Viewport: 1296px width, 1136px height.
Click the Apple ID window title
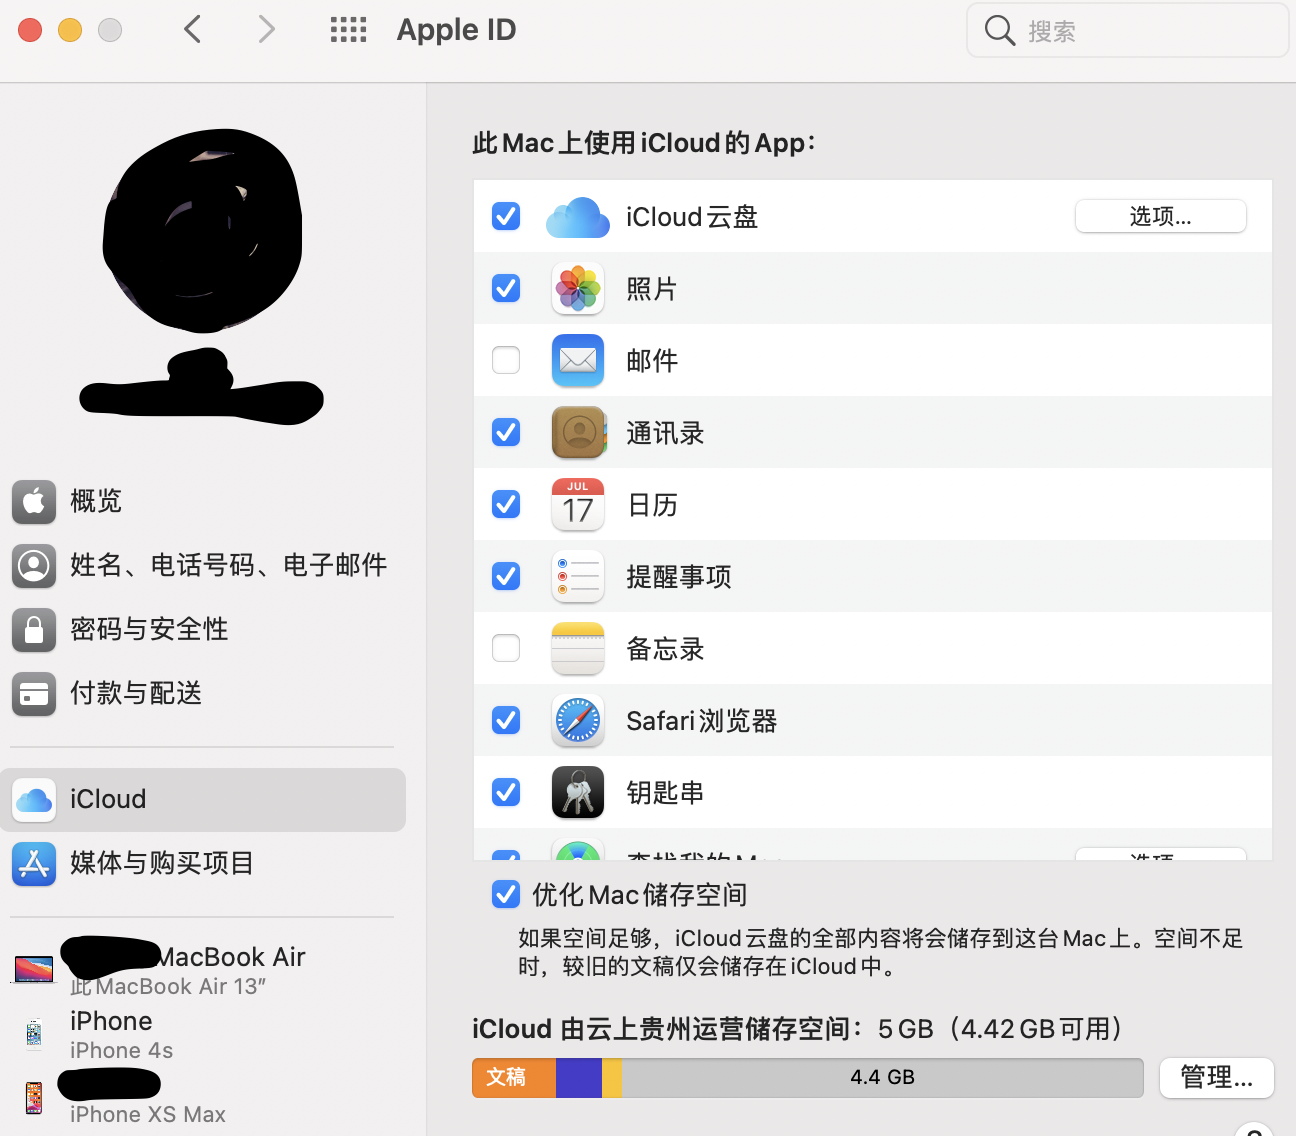[456, 30]
